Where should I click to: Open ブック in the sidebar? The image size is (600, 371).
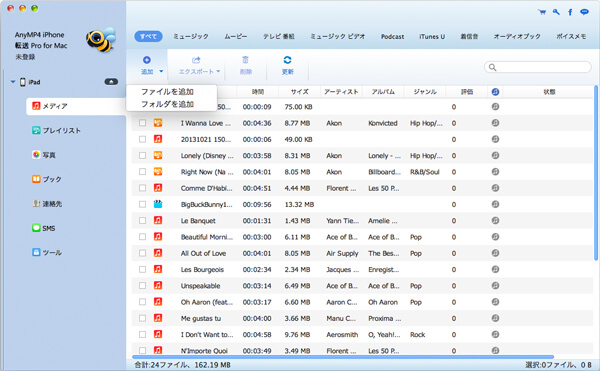(47, 179)
